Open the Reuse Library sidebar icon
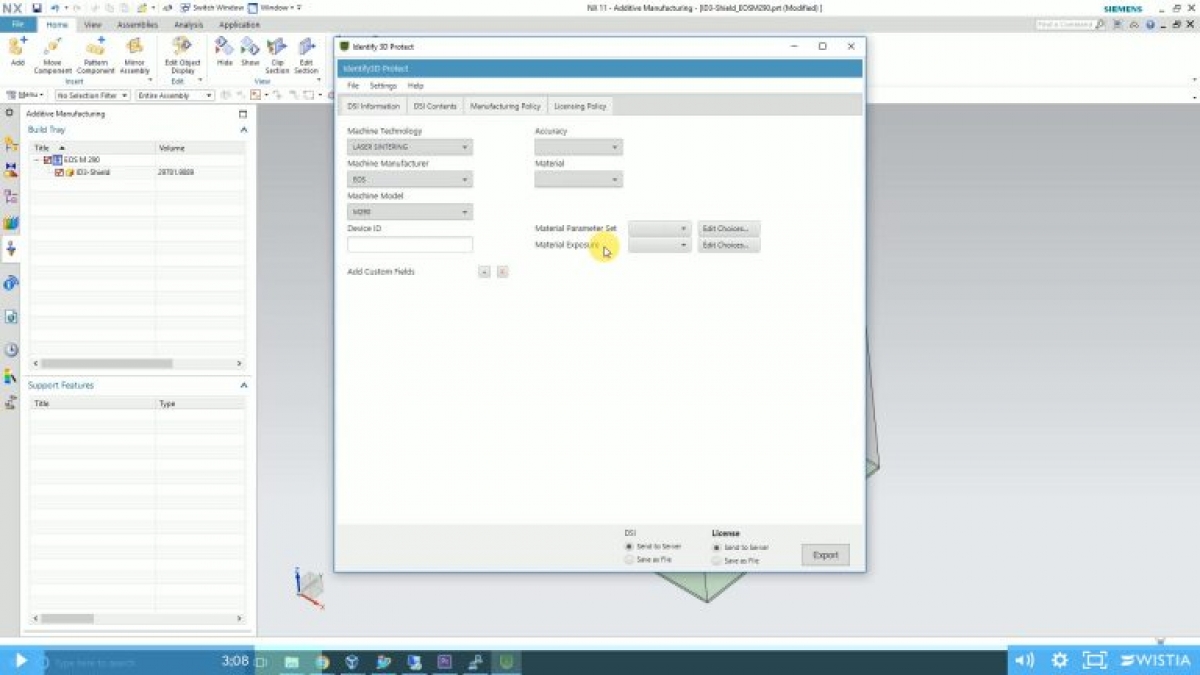This screenshot has width=1200, height=675. (11, 223)
